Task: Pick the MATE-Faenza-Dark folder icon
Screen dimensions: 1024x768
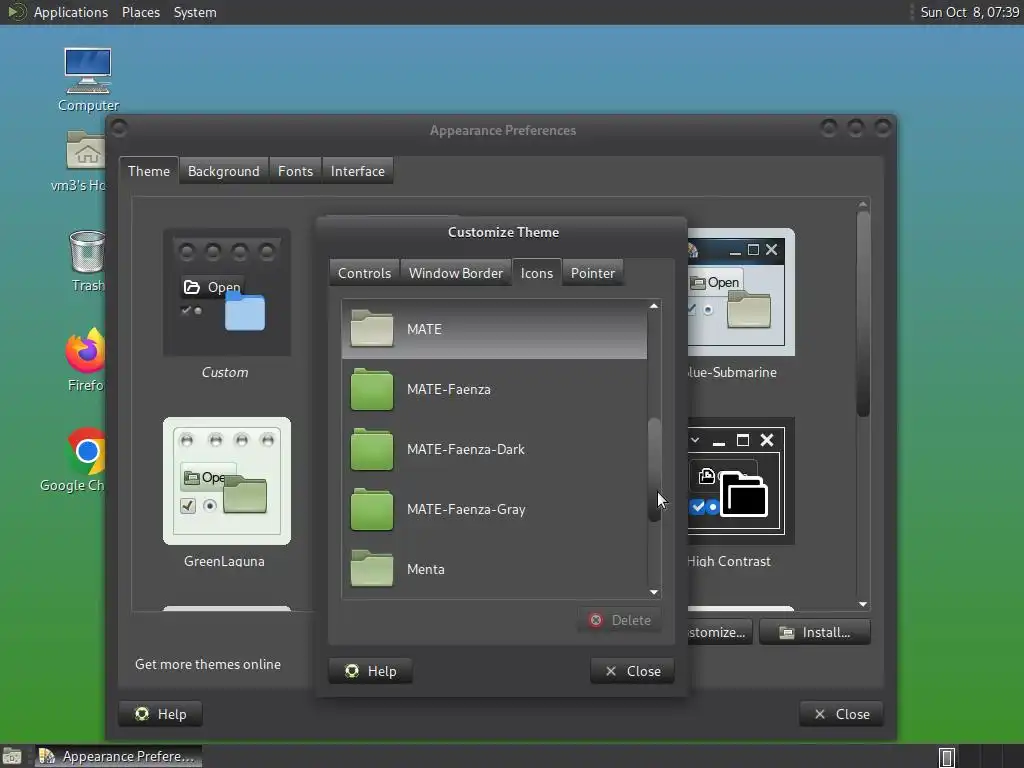Action: (372, 449)
